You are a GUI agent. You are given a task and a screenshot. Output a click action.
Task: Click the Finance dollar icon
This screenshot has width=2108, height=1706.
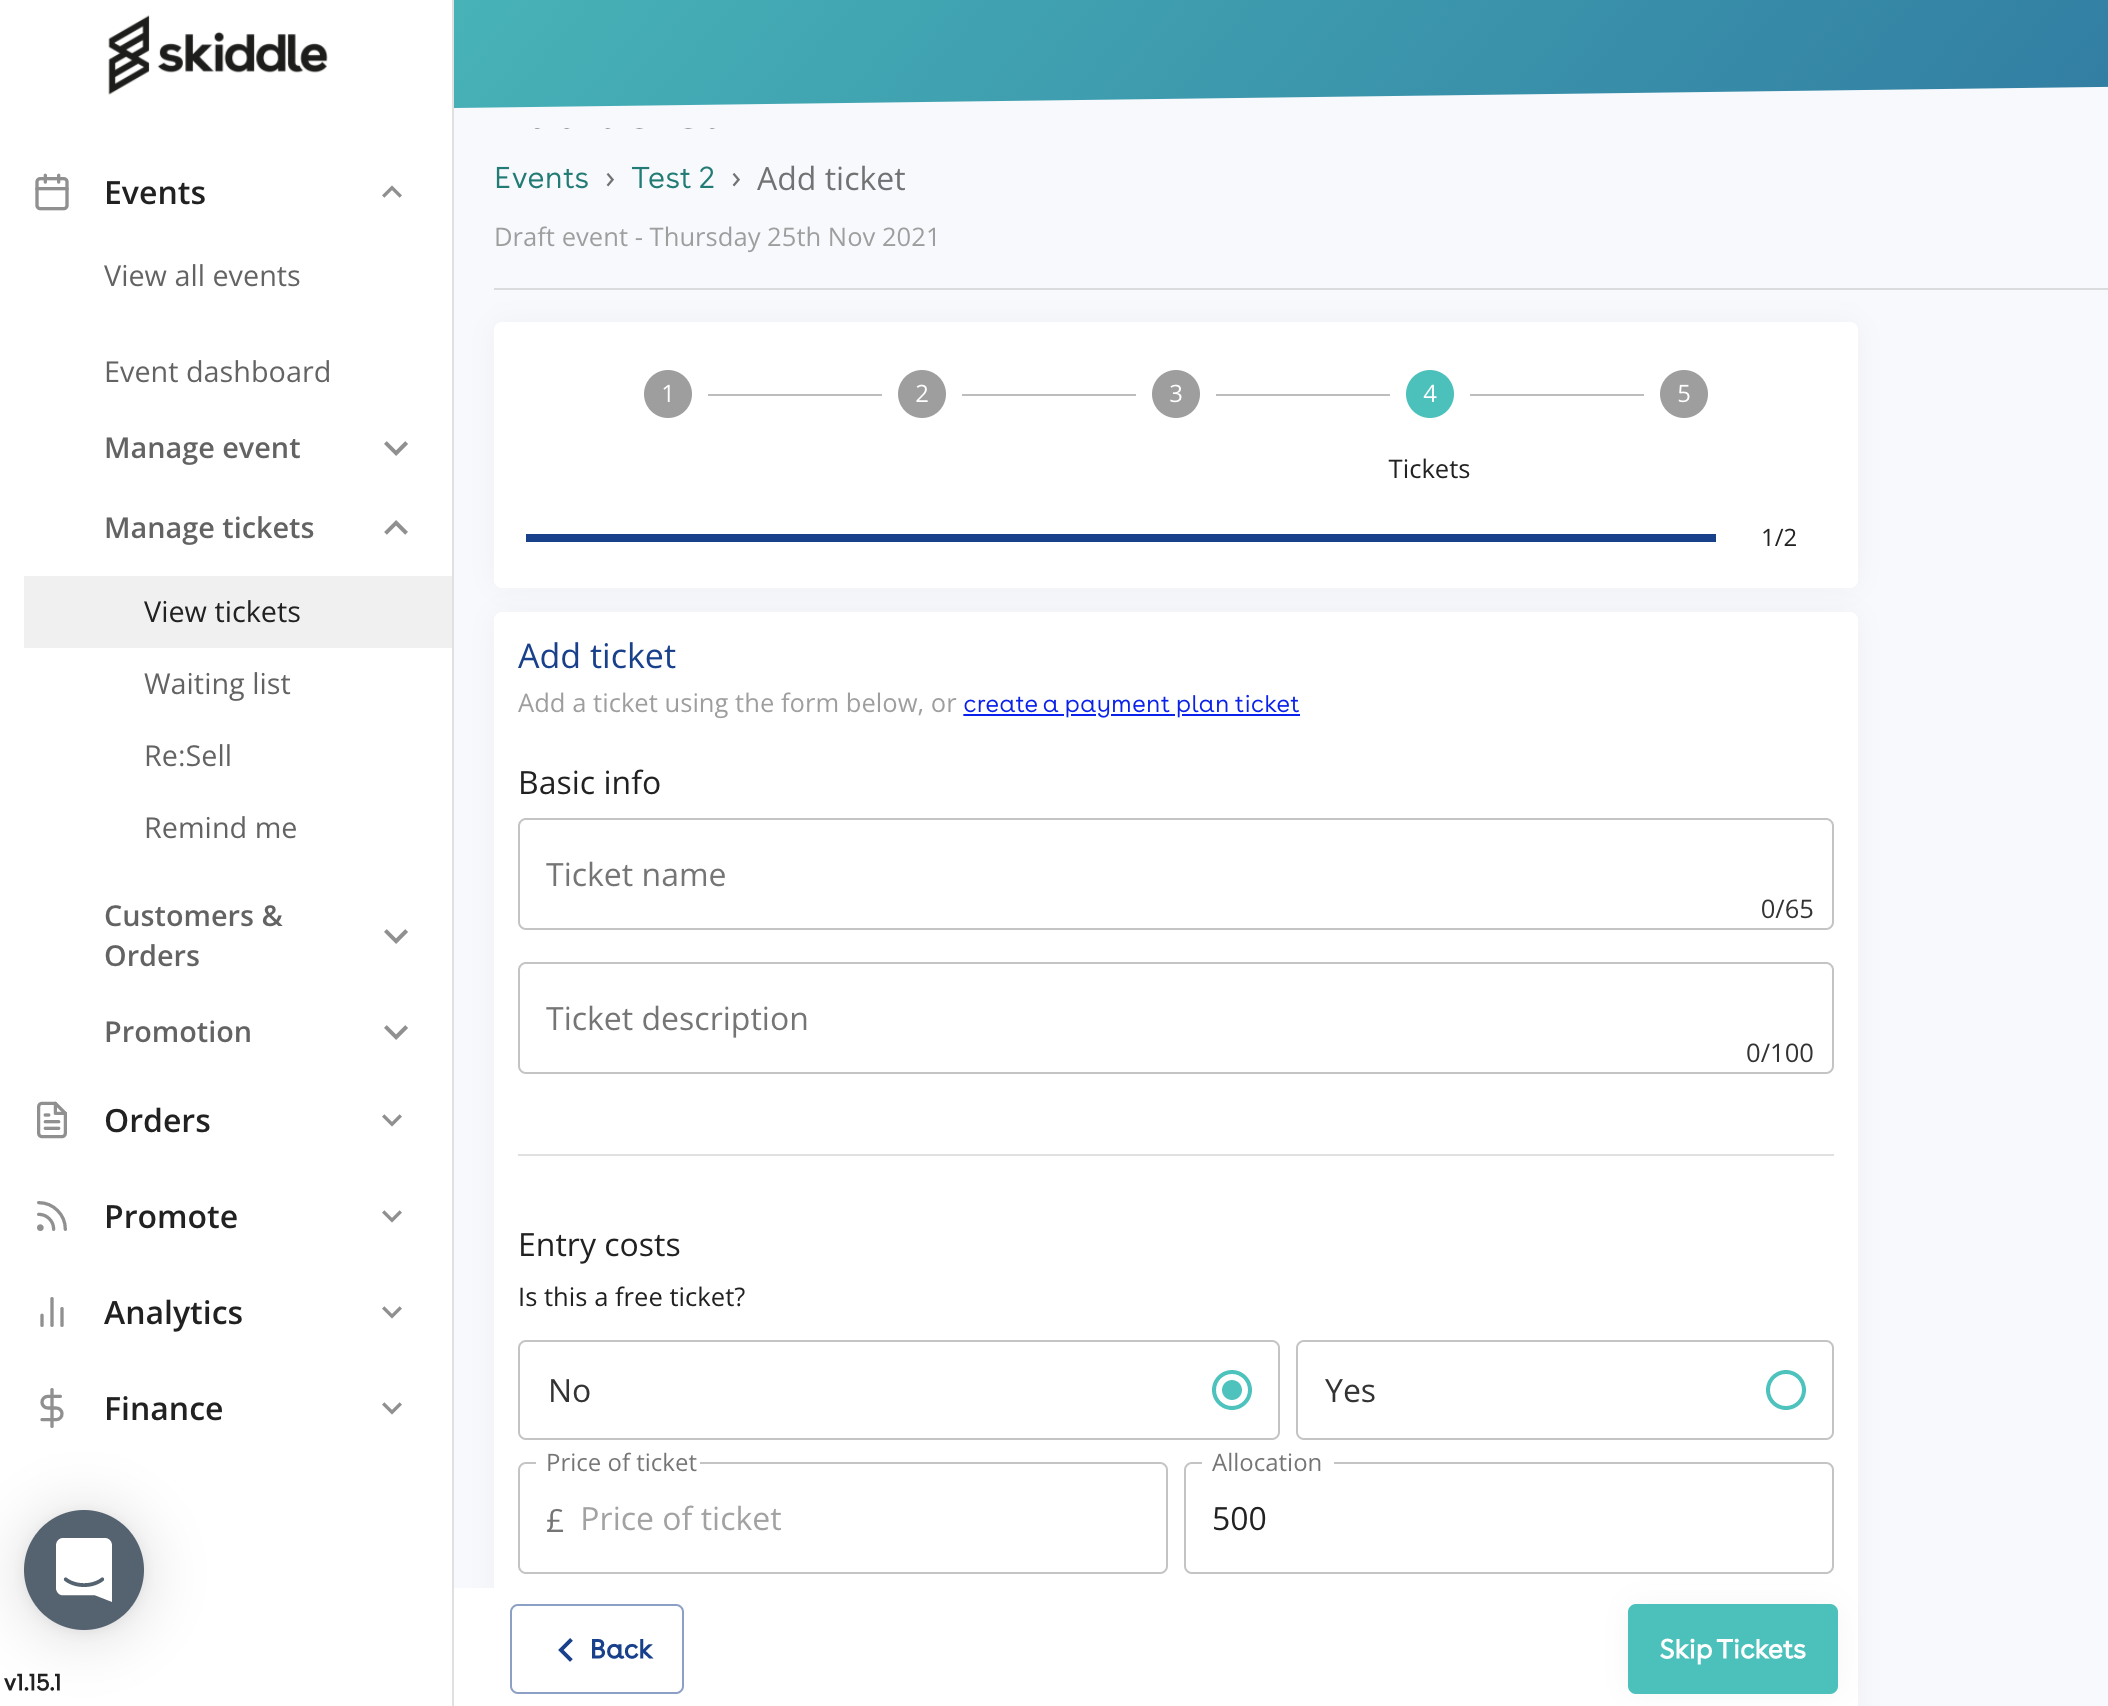point(52,1408)
